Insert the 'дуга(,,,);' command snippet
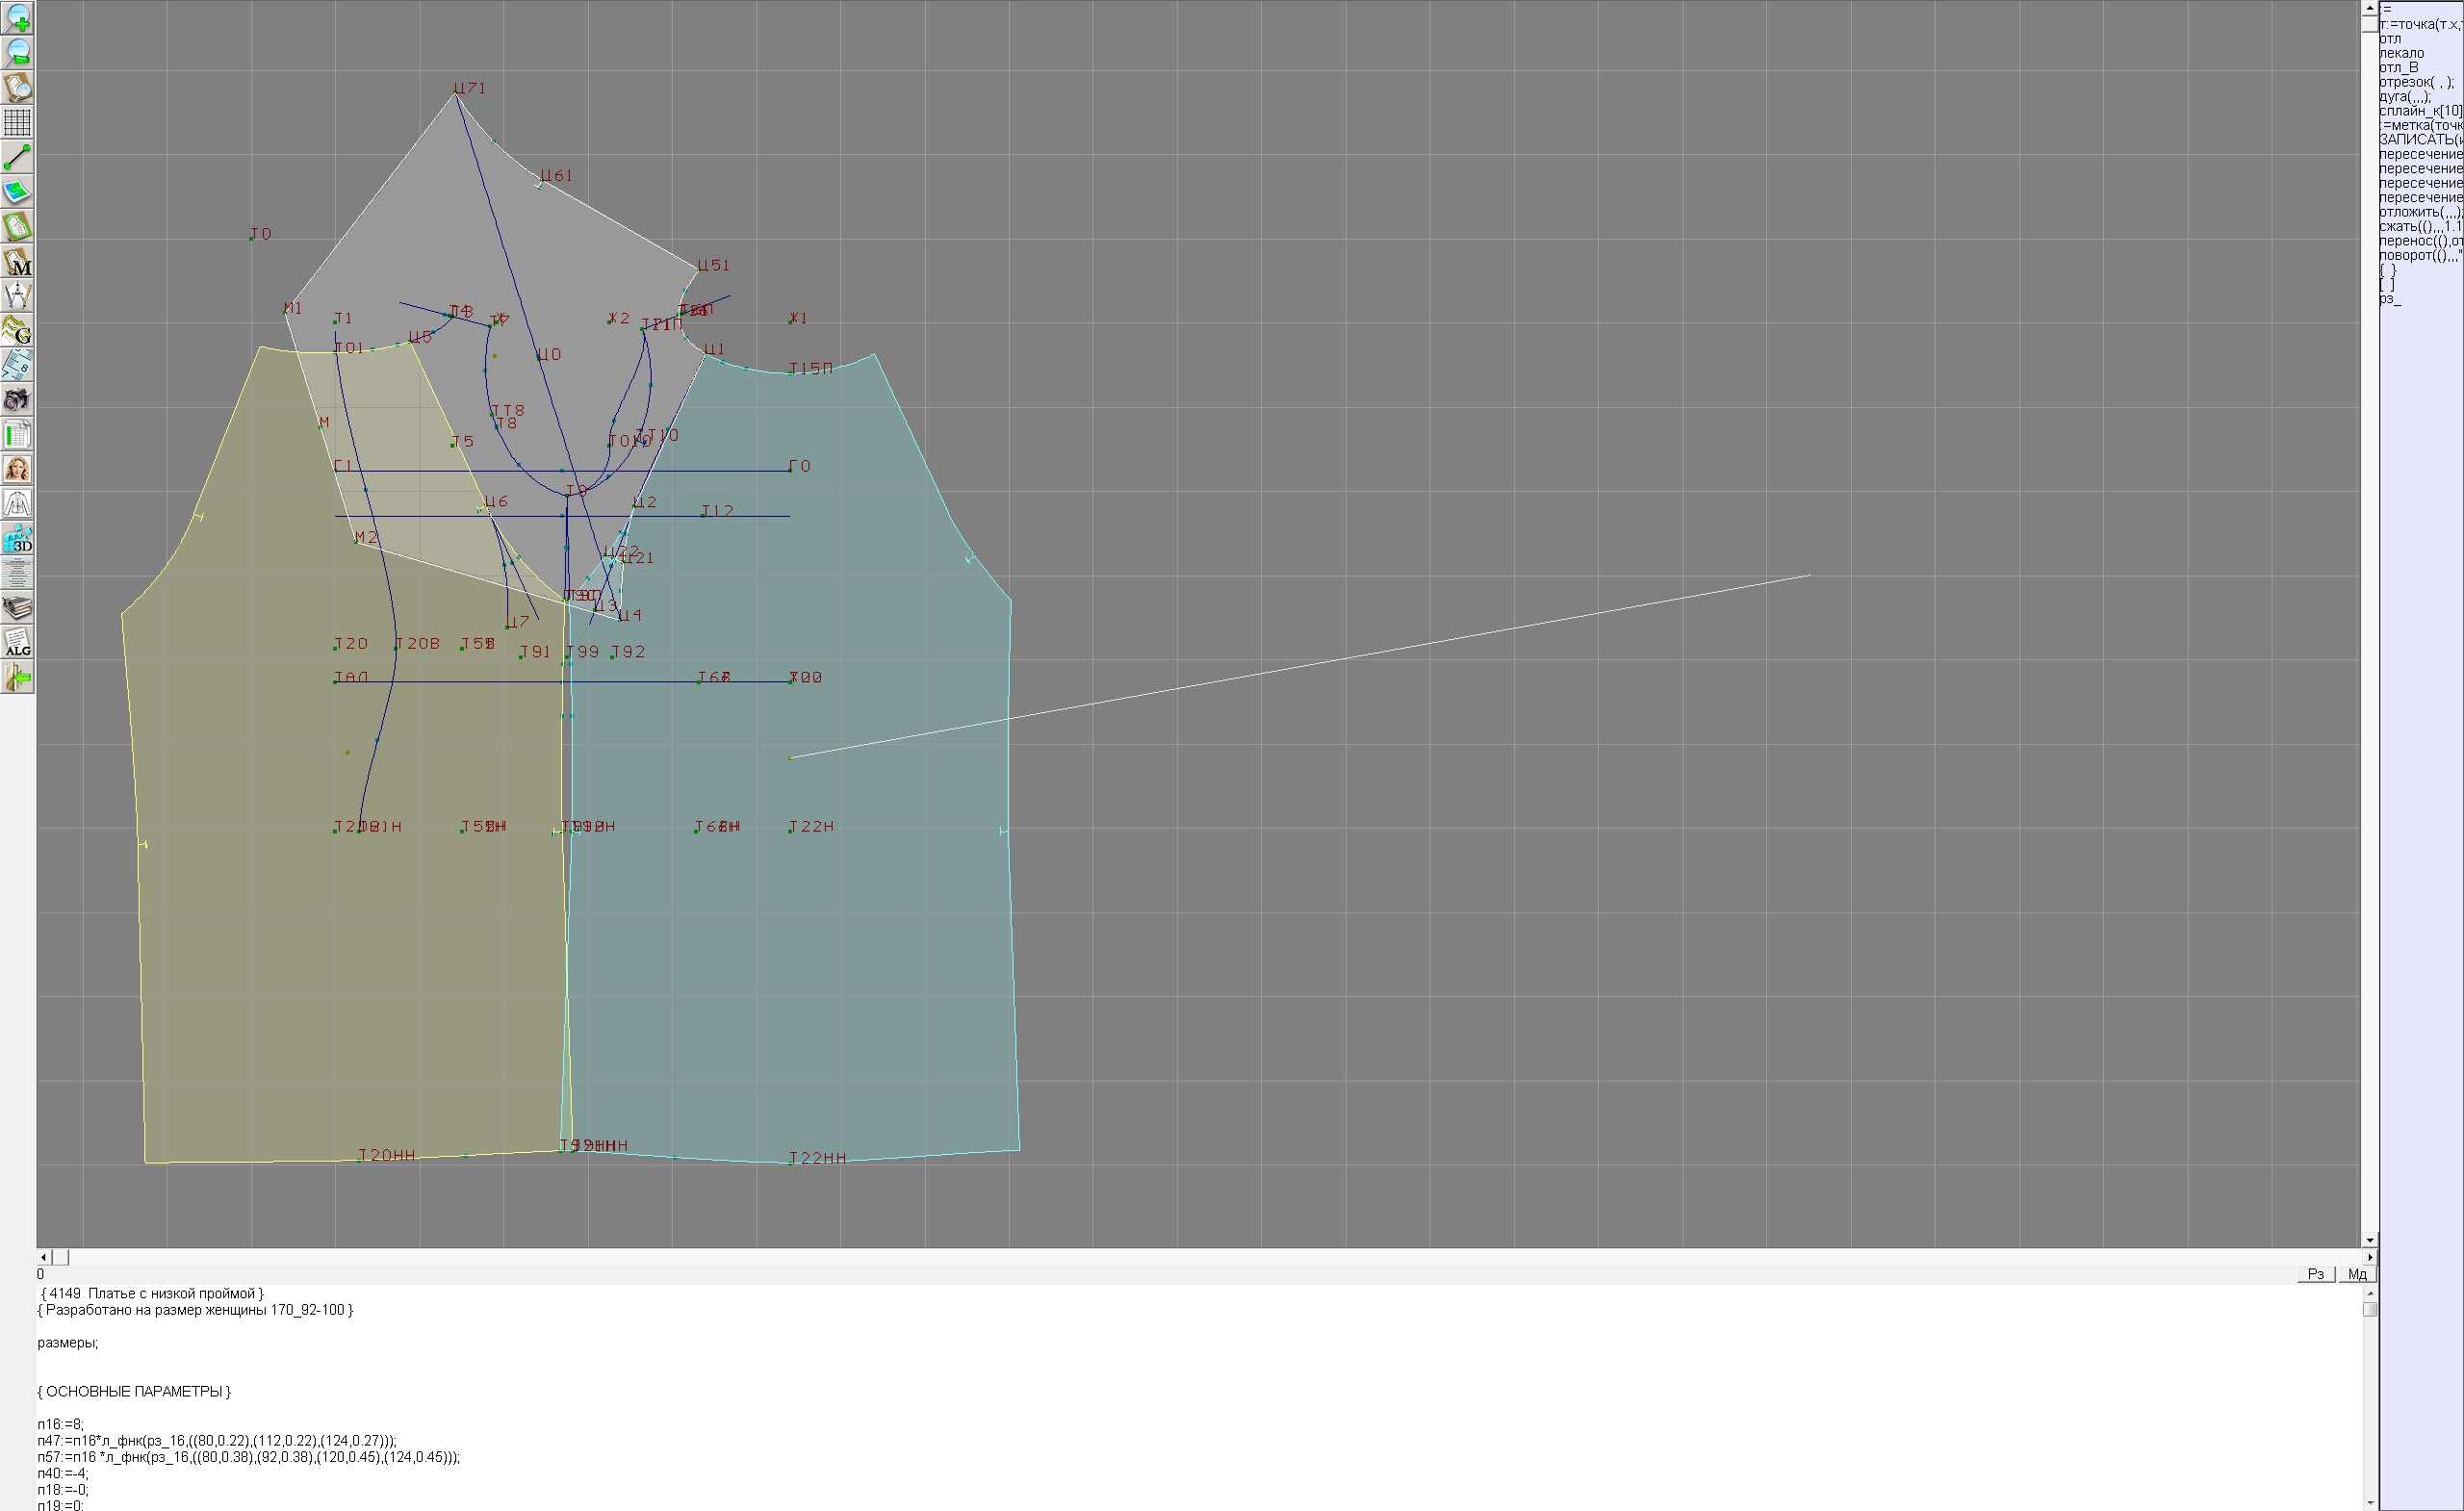Image resolution: width=2464 pixels, height=1511 pixels. point(2405,97)
